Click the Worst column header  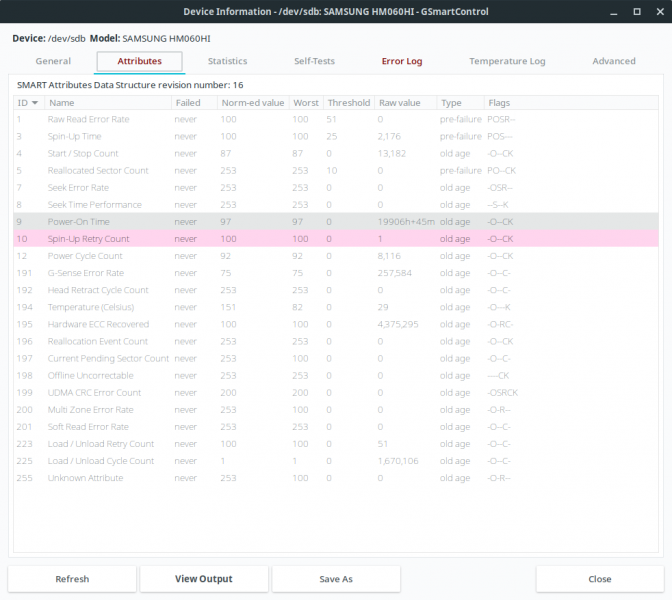click(x=306, y=103)
